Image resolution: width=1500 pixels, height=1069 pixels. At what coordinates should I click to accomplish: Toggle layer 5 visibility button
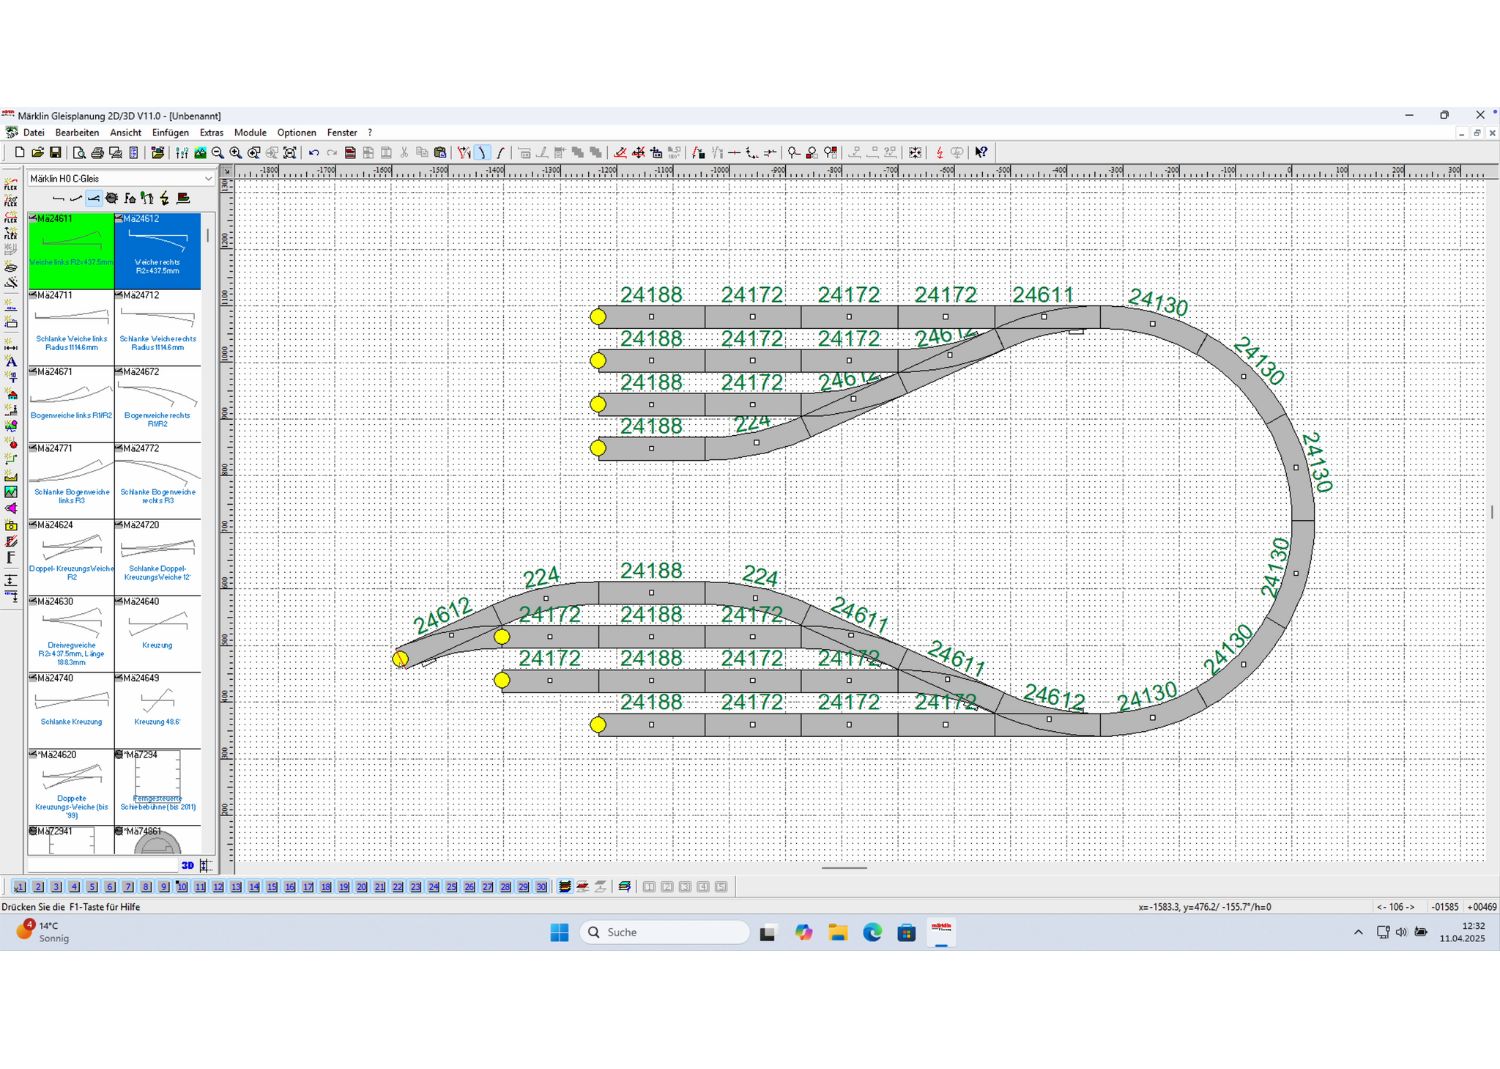coord(92,887)
